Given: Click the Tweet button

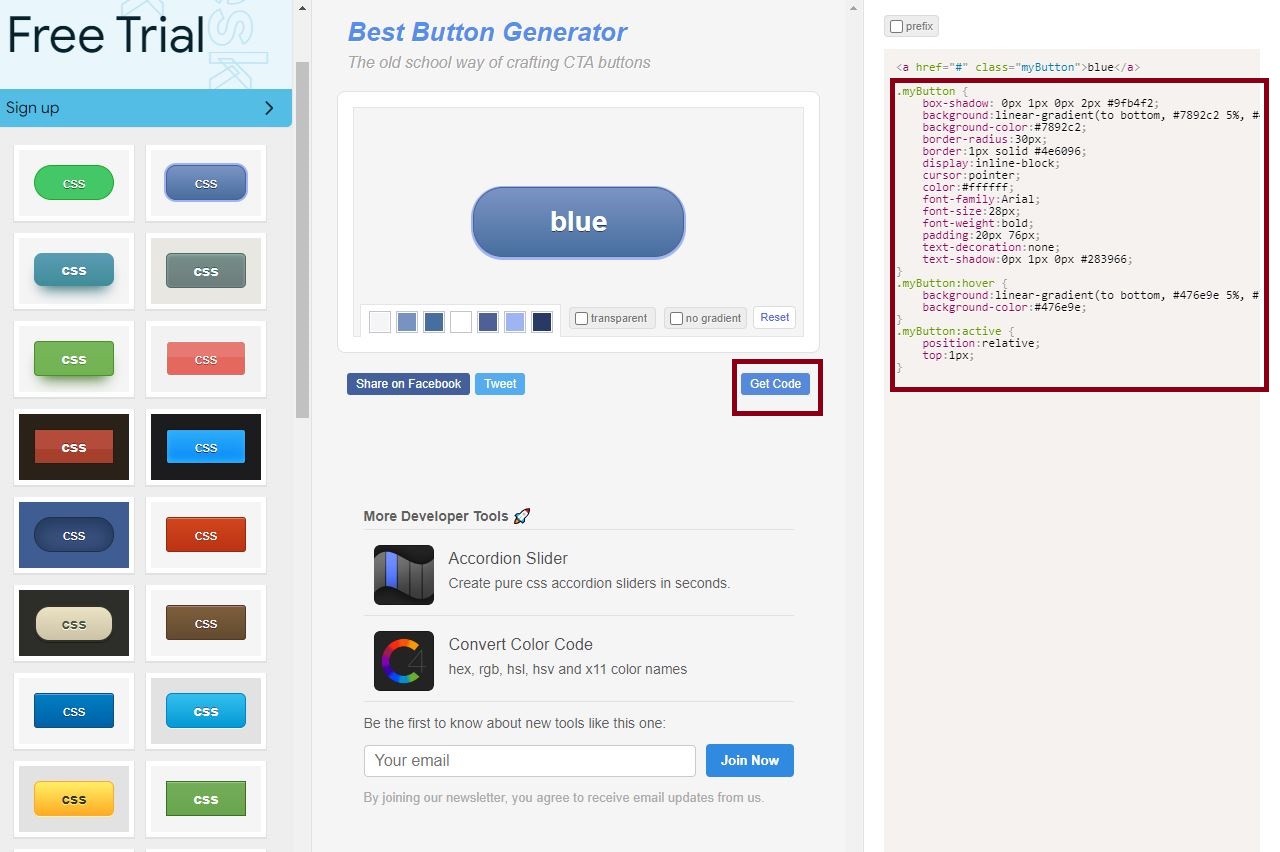Looking at the screenshot, I should (x=500, y=384).
